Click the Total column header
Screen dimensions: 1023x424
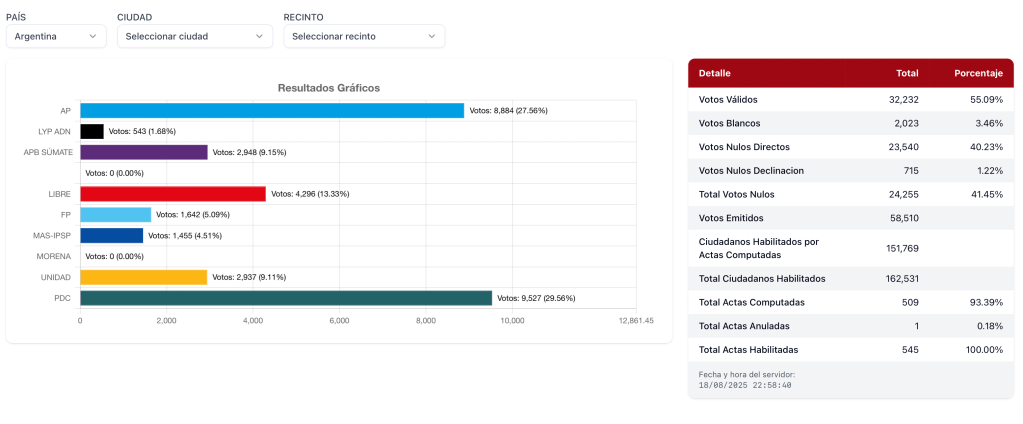pos(906,73)
